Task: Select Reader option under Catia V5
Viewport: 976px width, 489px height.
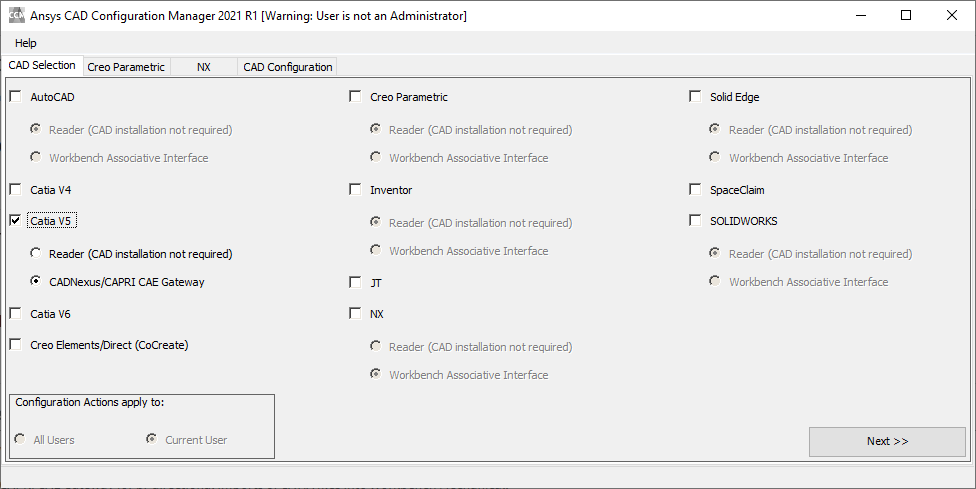Action: [x=36, y=254]
